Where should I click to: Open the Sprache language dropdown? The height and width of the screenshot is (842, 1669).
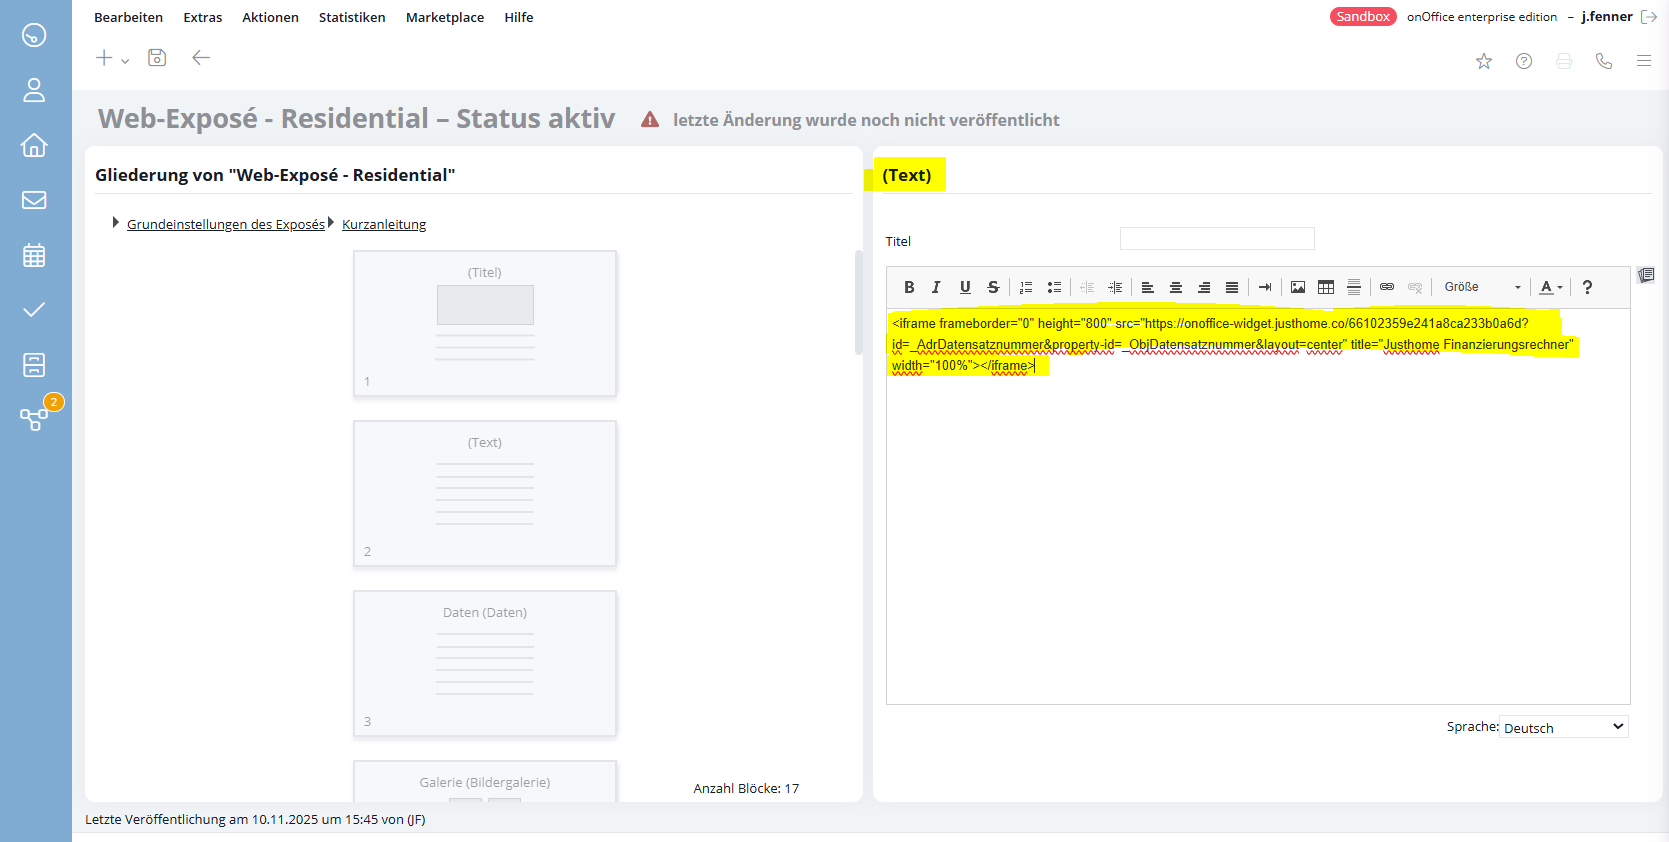click(x=1564, y=727)
